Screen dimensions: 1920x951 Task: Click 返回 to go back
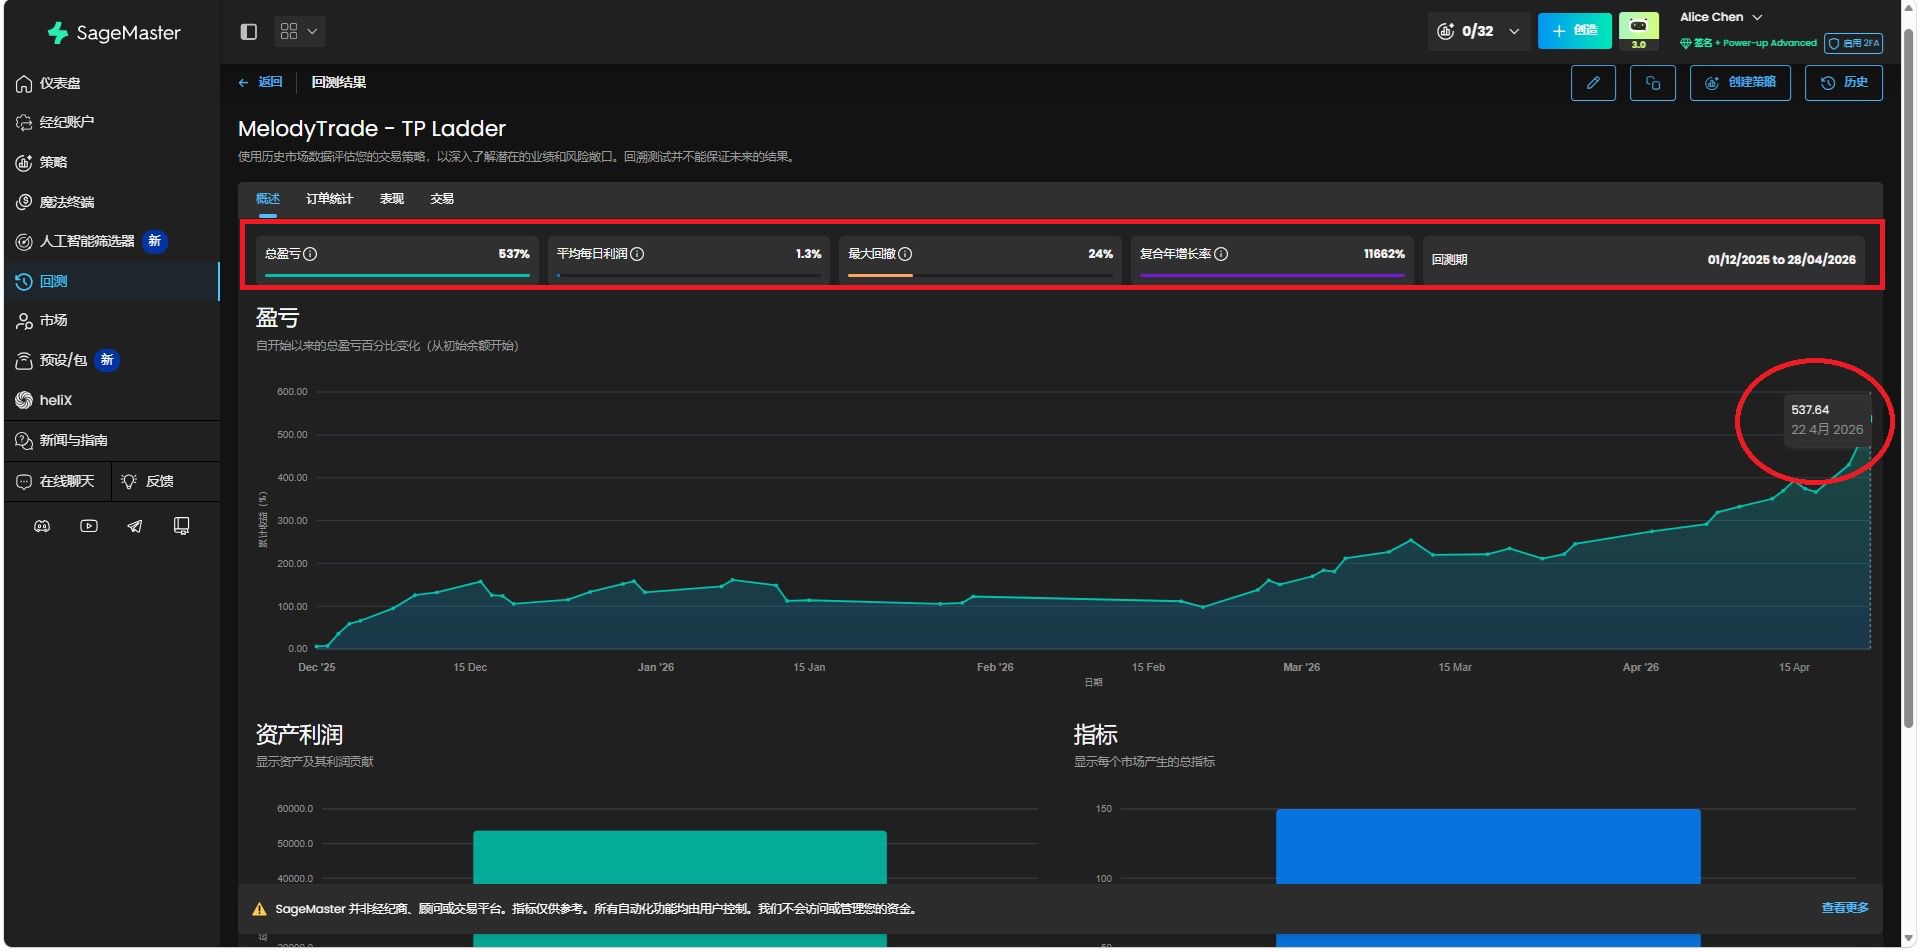pyautogui.click(x=261, y=82)
